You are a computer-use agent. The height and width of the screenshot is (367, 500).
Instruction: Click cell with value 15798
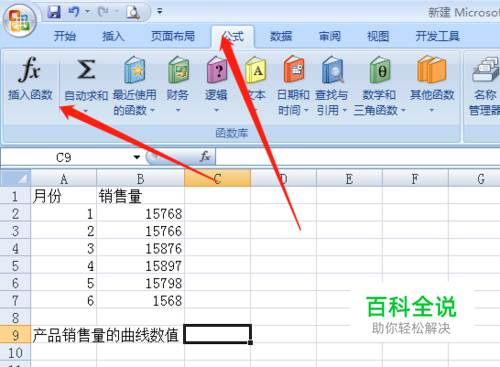(x=140, y=283)
